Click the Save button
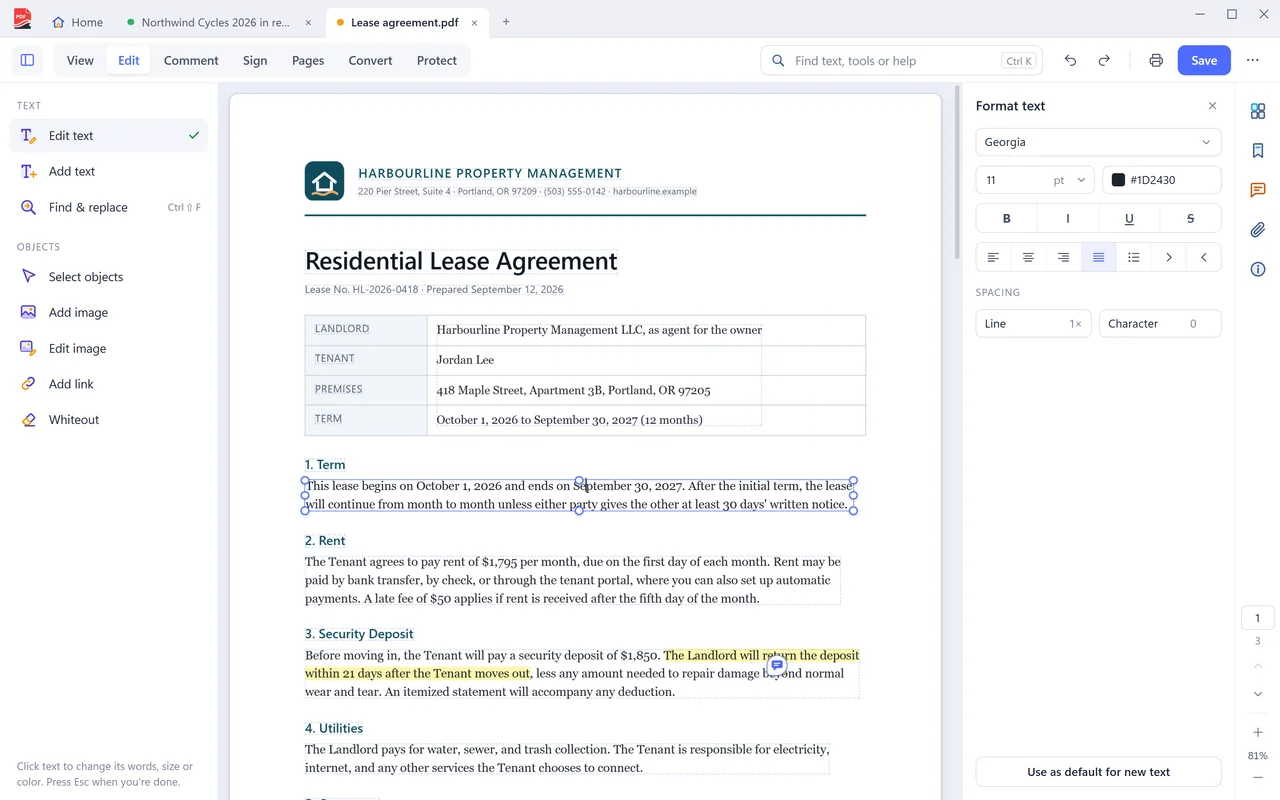Viewport: 1280px width, 800px height. (1204, 60)
